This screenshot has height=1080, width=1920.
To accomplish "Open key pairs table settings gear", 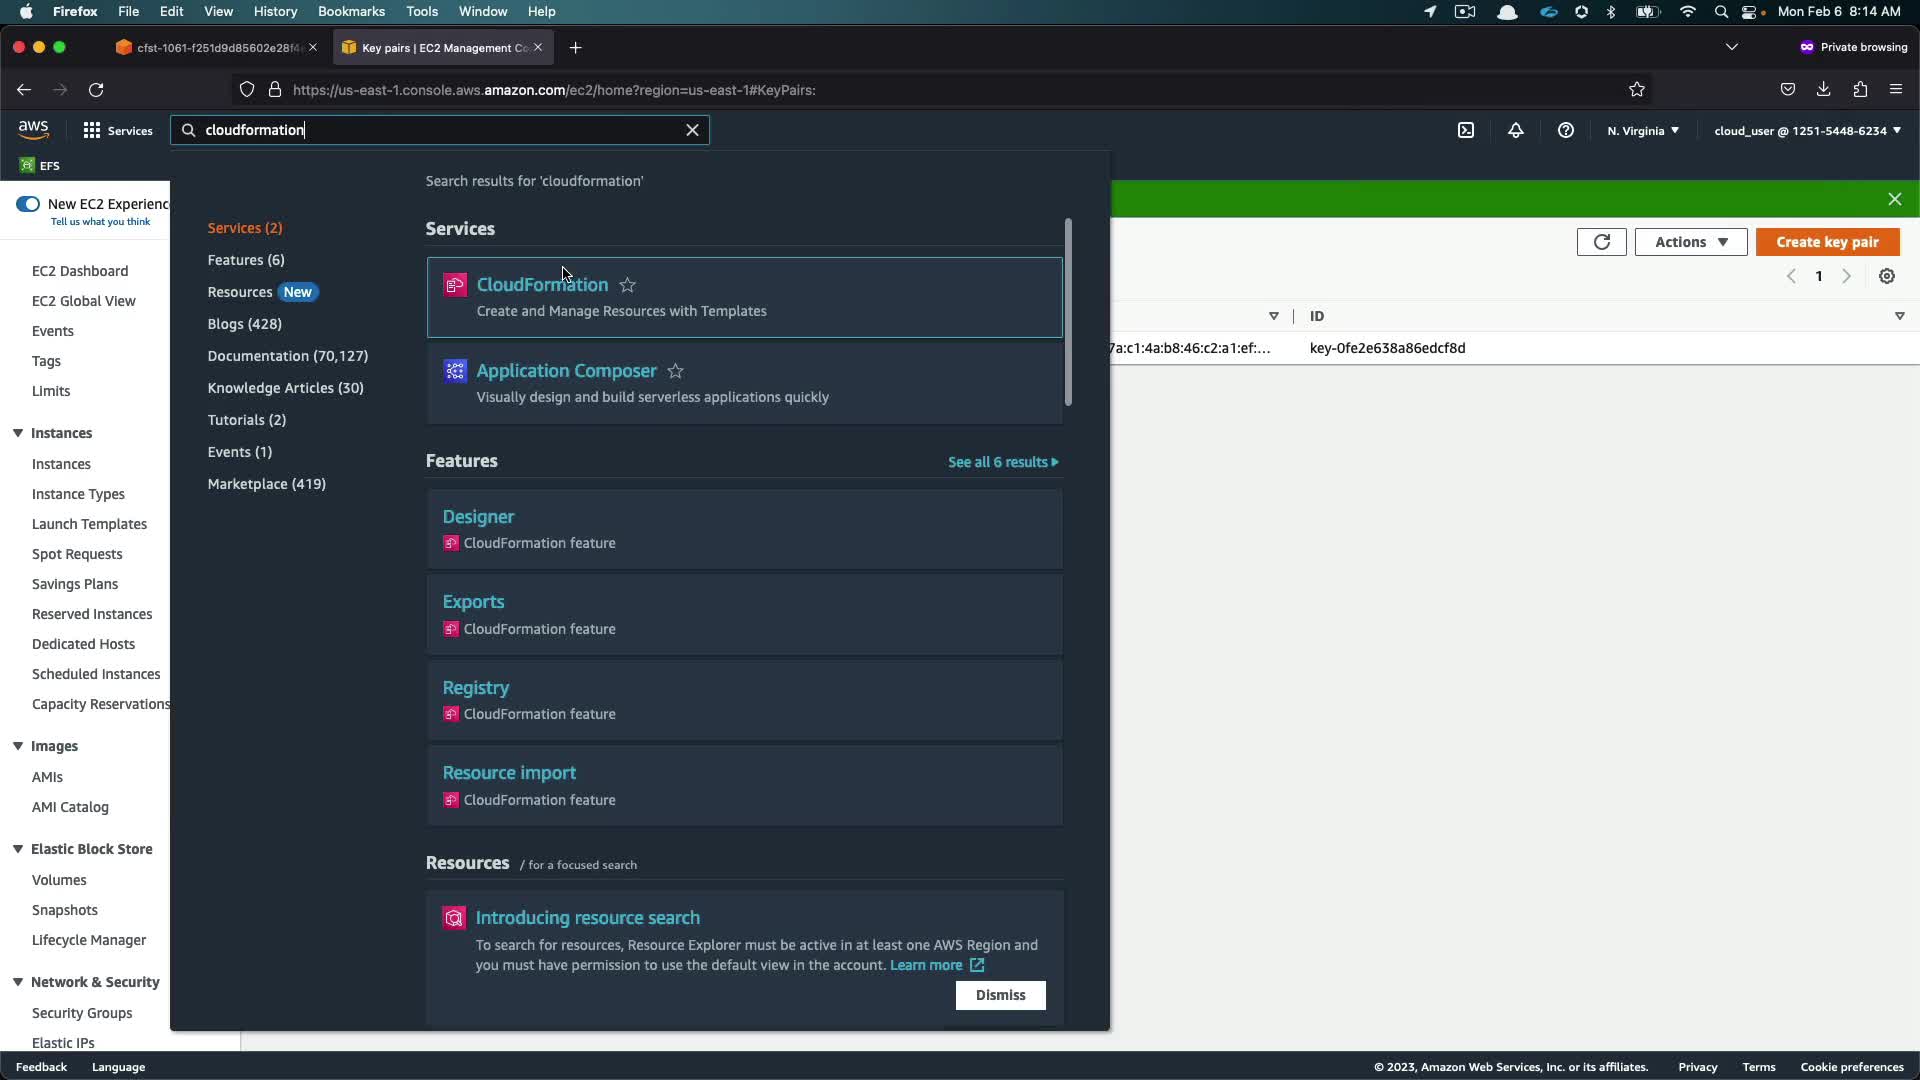I will click(x=1887, y=277).
